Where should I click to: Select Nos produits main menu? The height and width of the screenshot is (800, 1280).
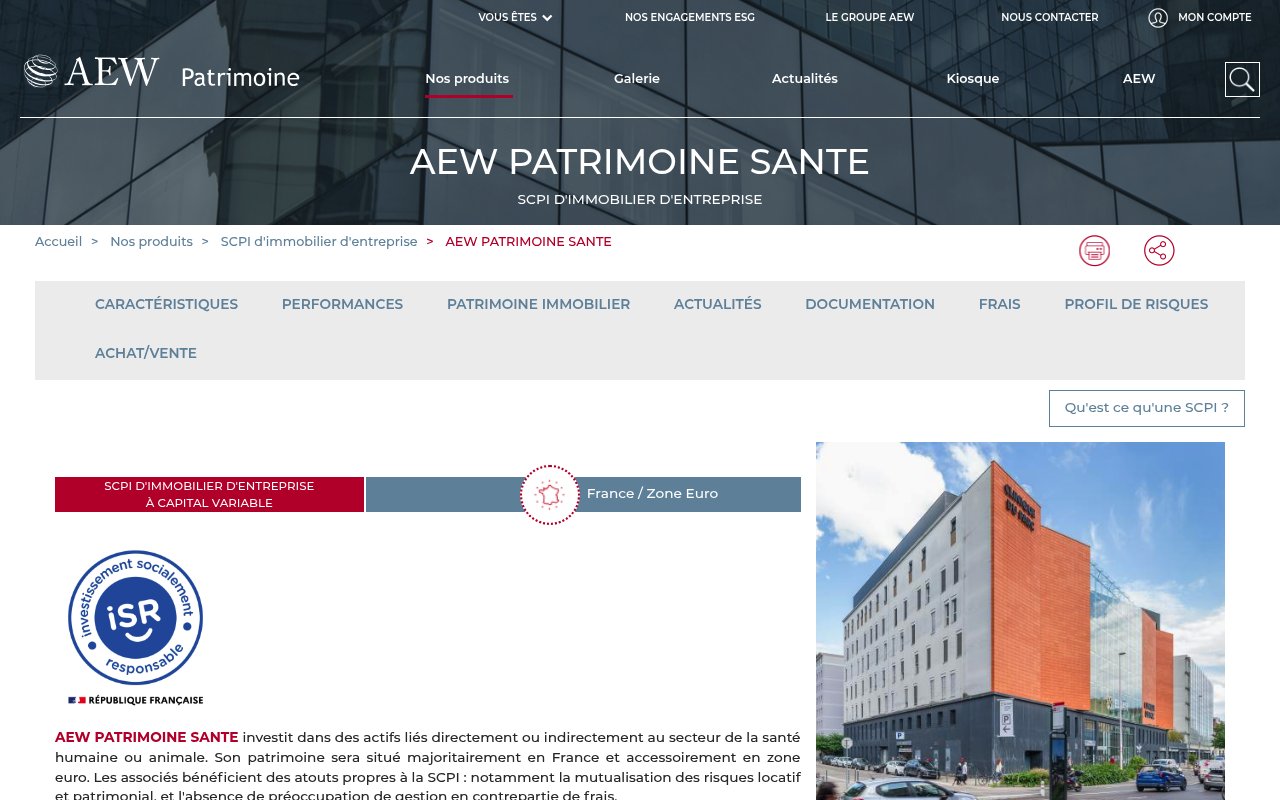(x=467, y=78)
